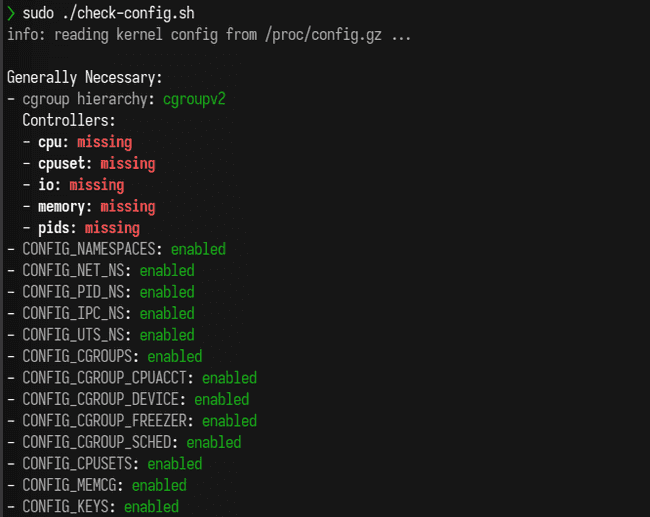Click the green cgroupv2 value
The width and height of the screenshot is (650, 517).
[194, 99]
